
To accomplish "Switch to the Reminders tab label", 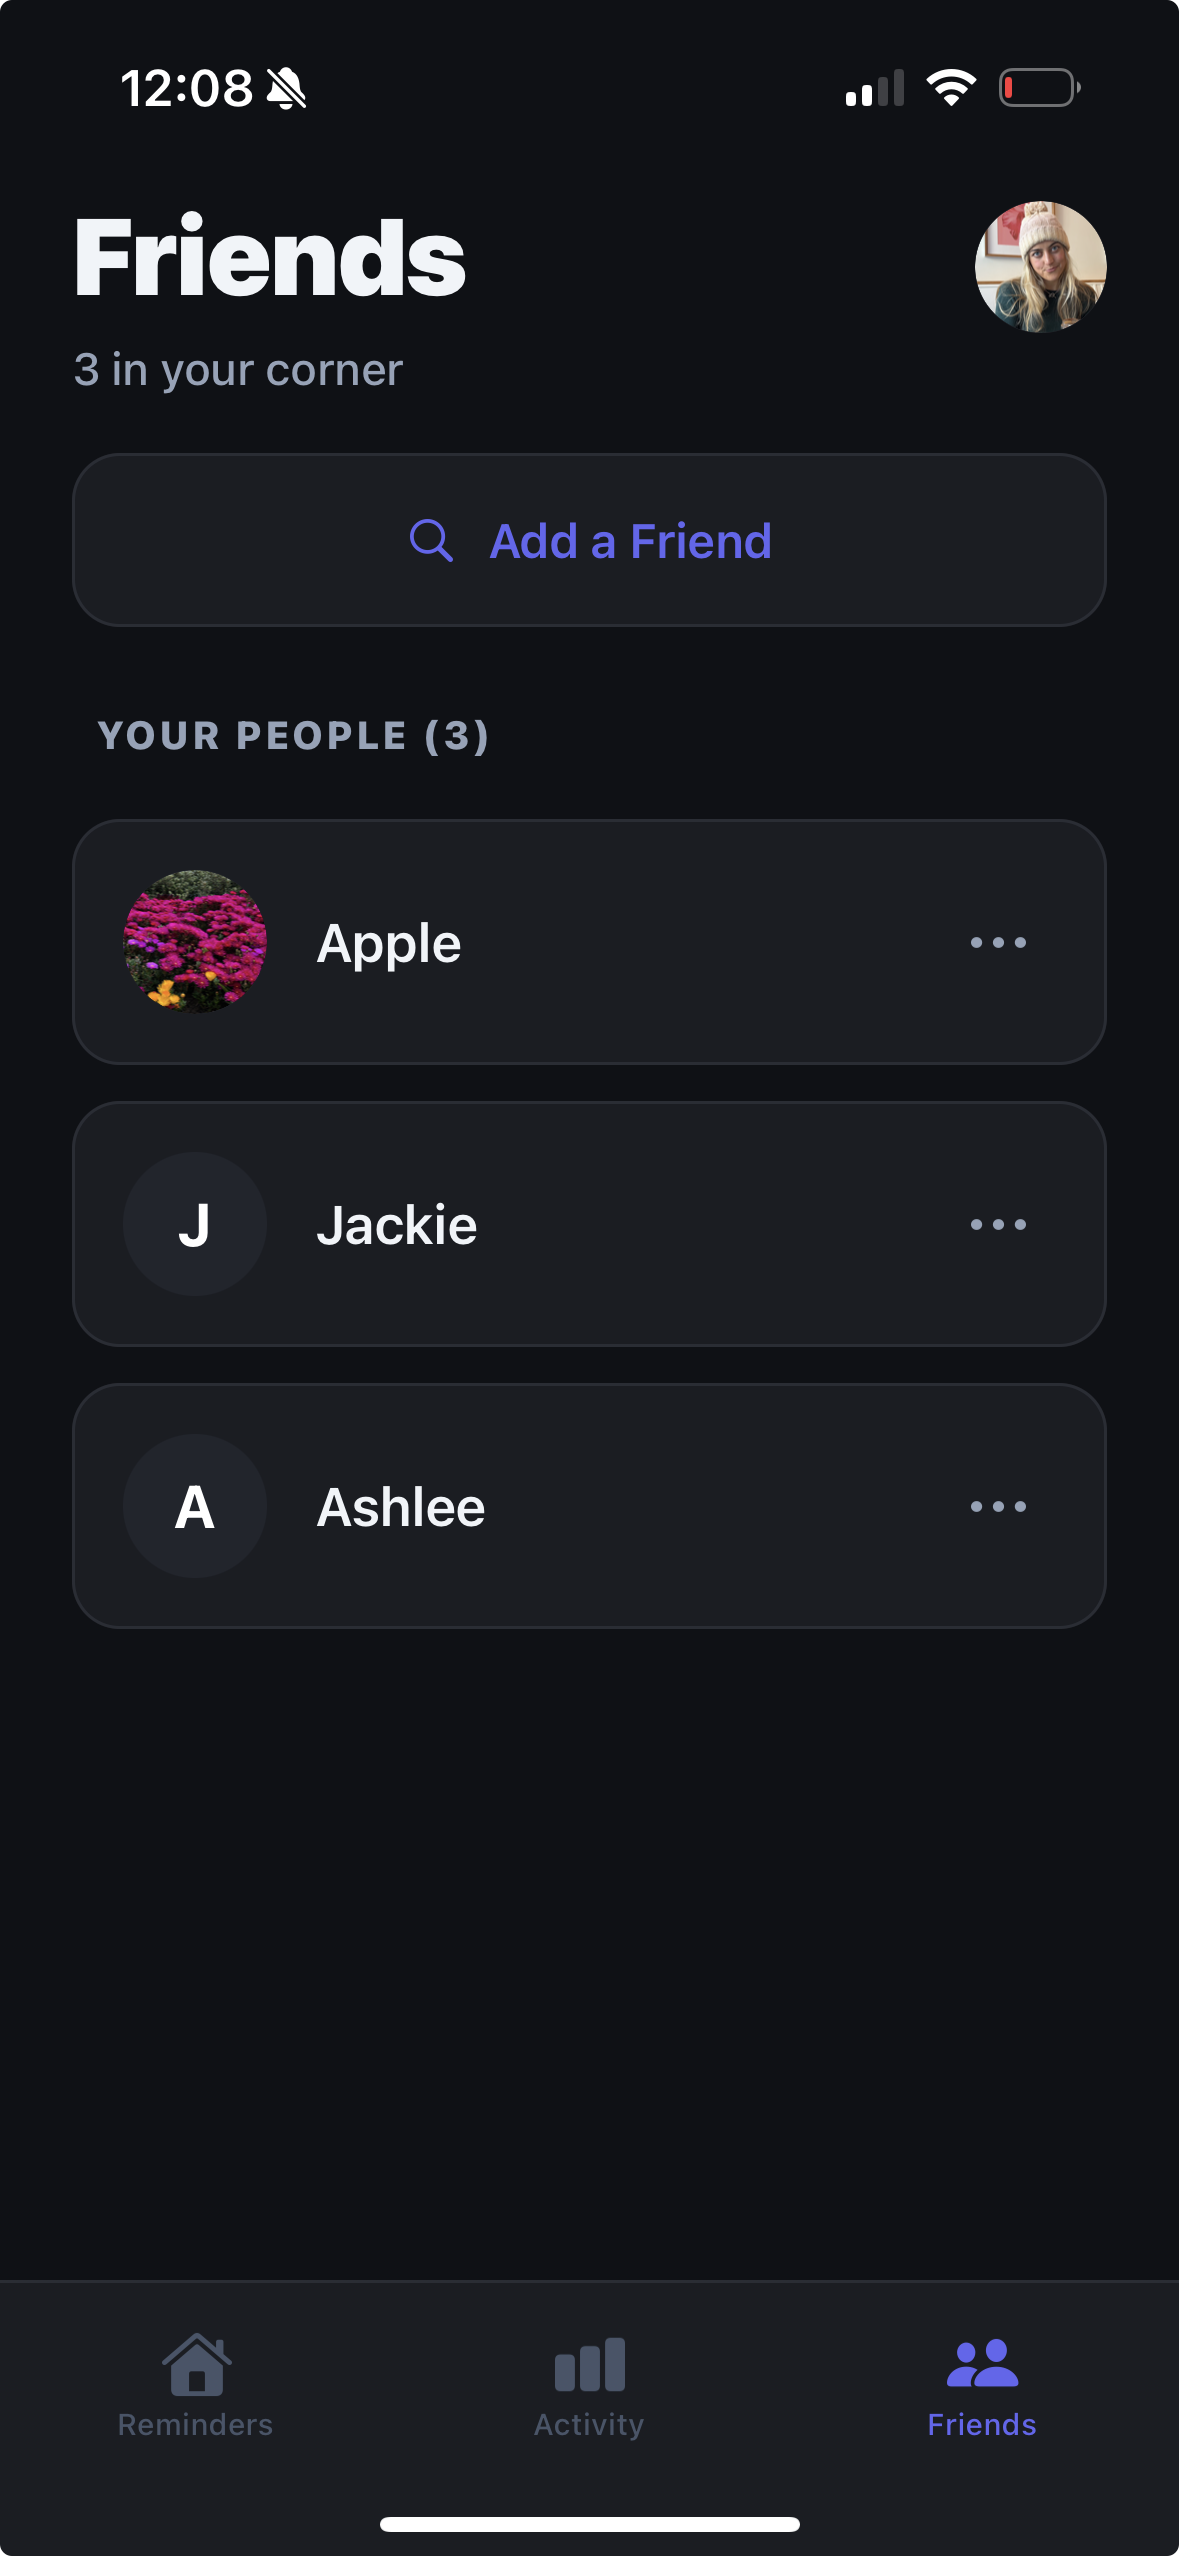I will click(x=195, y=2425).
